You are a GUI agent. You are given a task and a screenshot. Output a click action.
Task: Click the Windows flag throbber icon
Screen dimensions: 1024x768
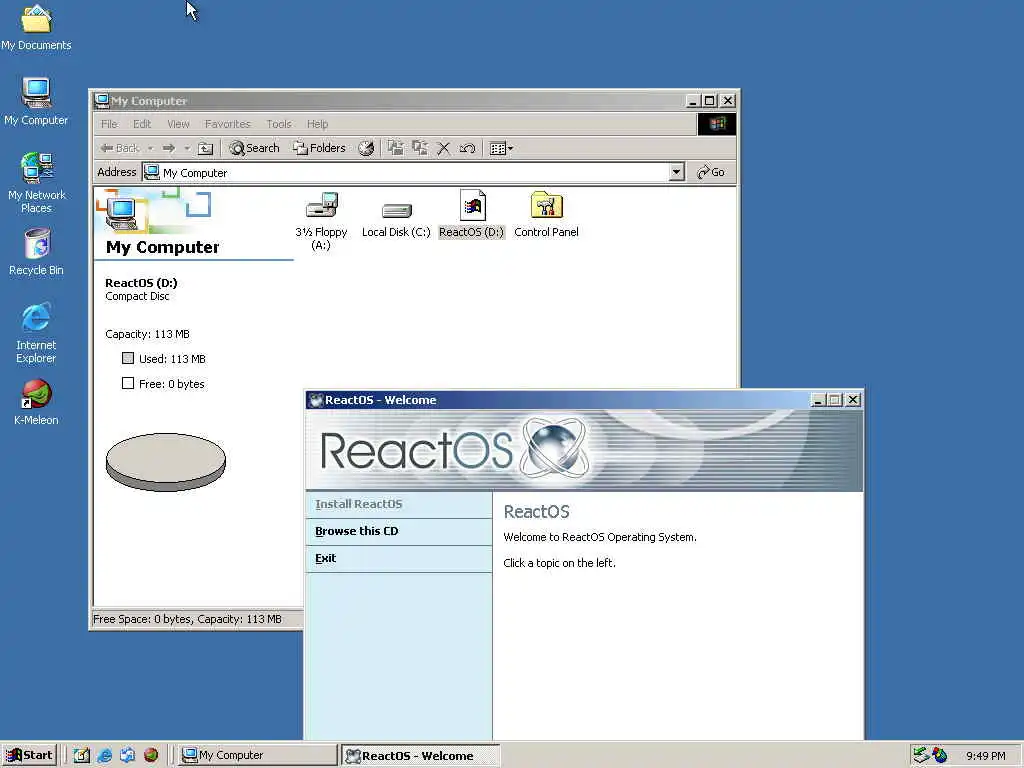click(717, 124)
